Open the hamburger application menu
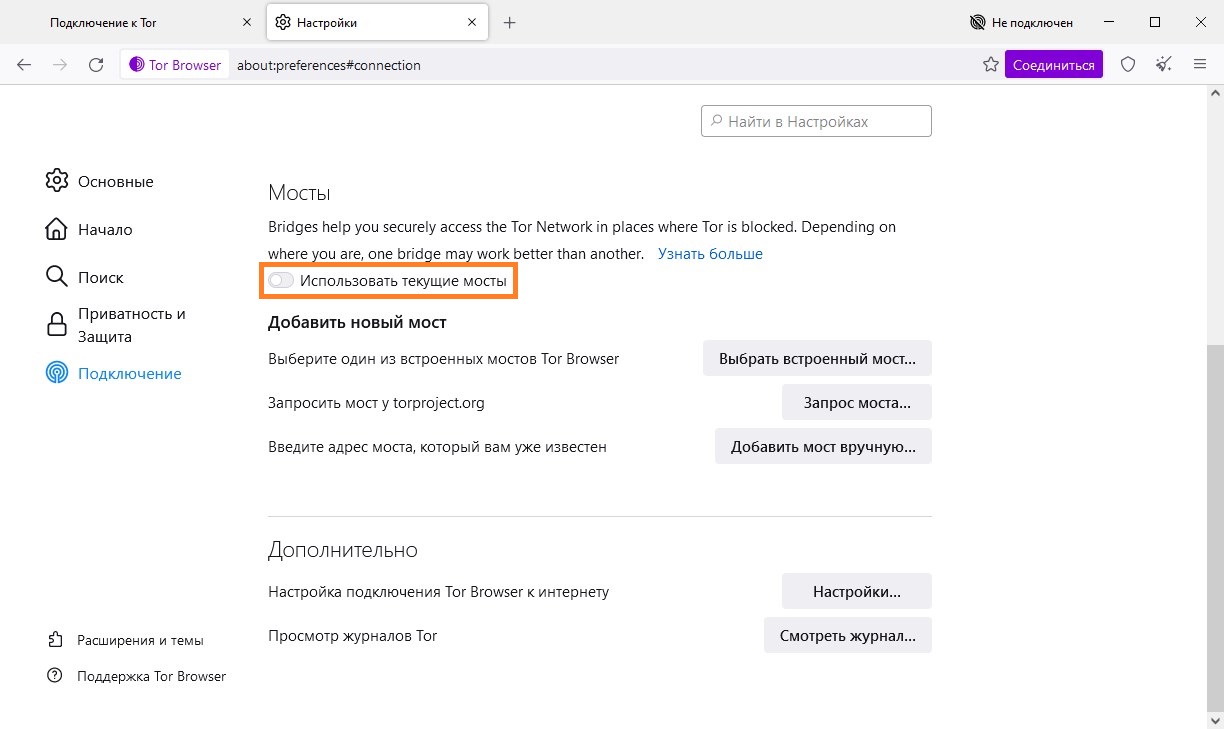Viewport: 1224px width, 729px height. click(x=1200, y=65)
